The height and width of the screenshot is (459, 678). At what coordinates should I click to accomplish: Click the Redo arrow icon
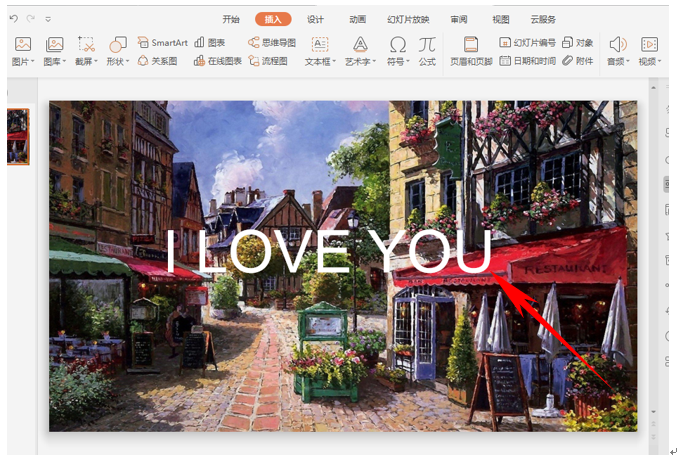tap(31, 19)
